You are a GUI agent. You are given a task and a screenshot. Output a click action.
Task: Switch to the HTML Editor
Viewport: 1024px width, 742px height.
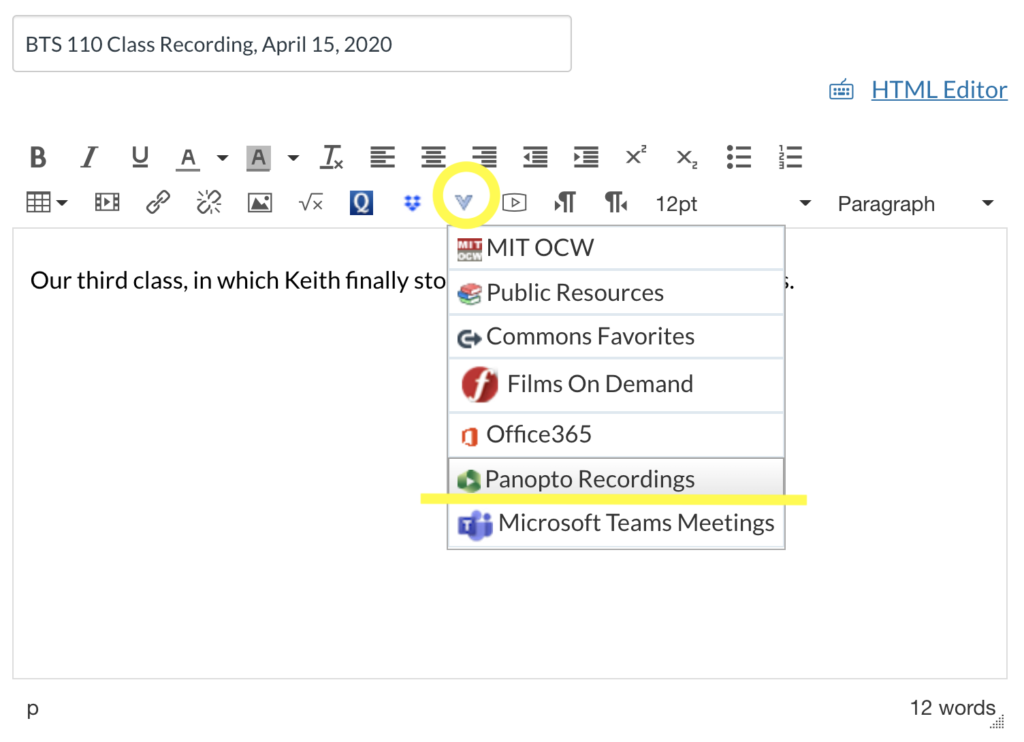tap(939, 90)
